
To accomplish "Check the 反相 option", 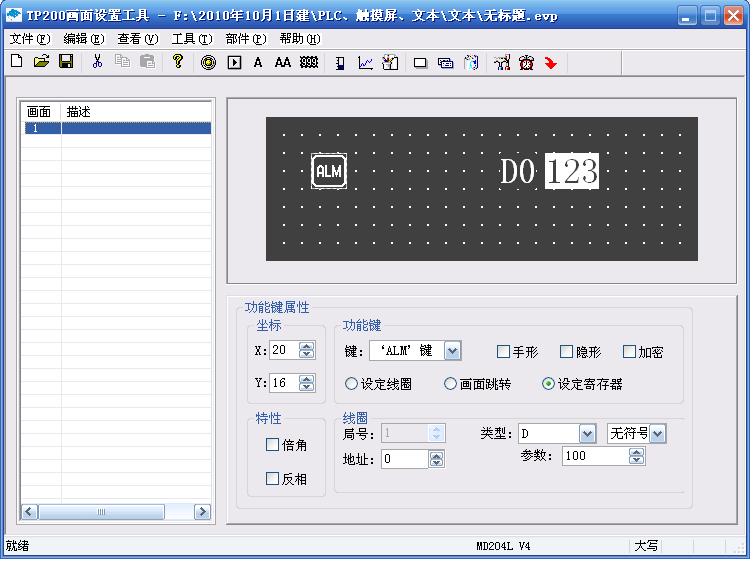I will tap(272, 479).
